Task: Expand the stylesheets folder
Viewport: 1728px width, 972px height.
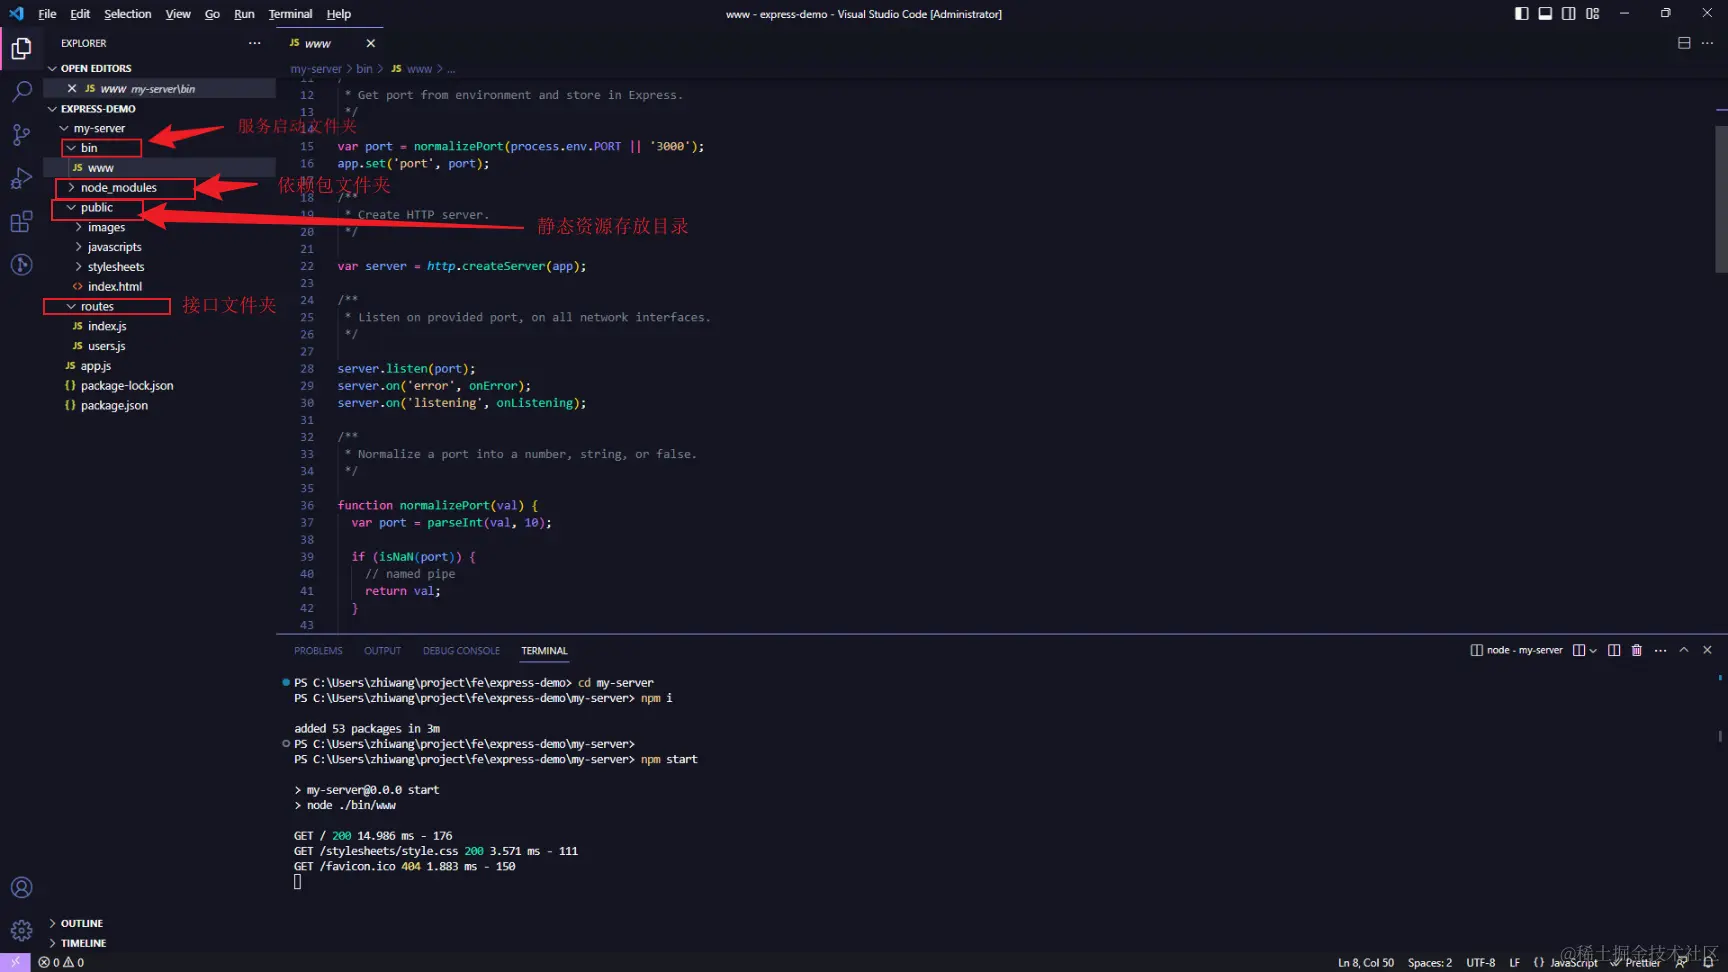Action: [x=115, y=267]
